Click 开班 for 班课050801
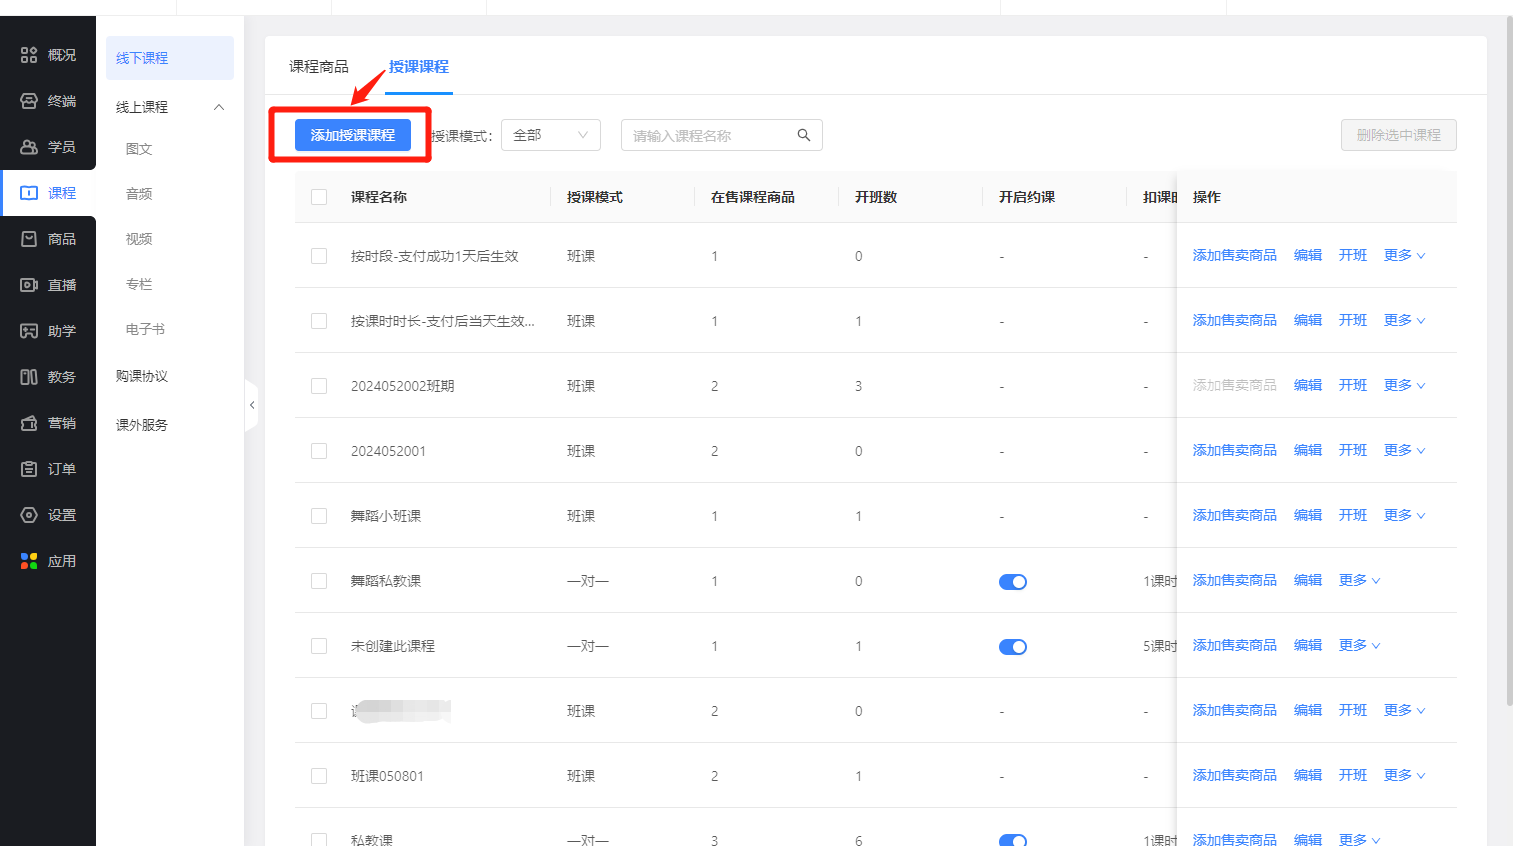 click(x=1353, y=775)
